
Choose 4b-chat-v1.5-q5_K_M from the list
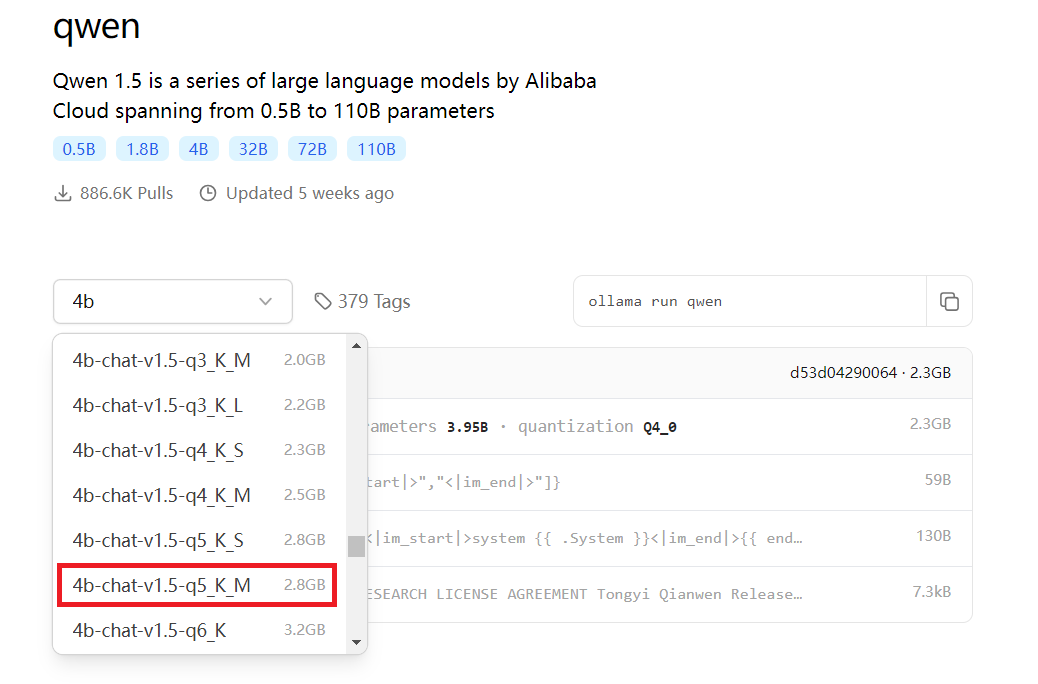199,585
